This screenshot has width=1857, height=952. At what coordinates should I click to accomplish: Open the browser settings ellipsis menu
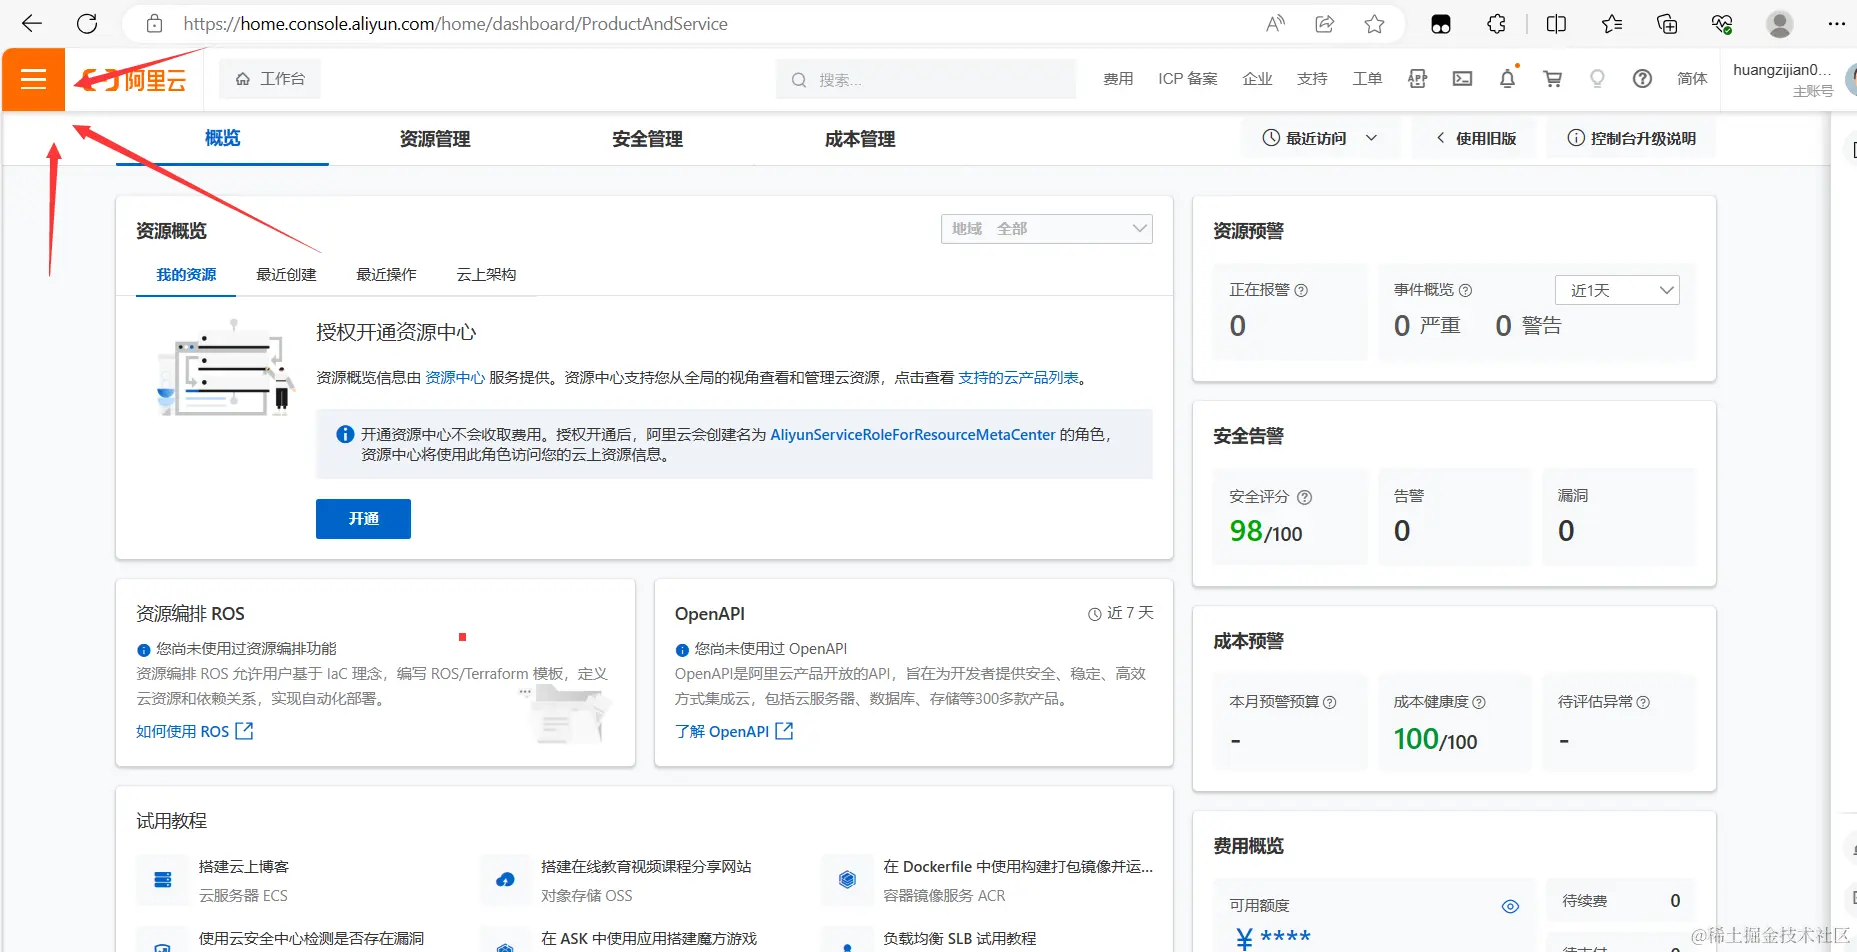point(1836,24)
